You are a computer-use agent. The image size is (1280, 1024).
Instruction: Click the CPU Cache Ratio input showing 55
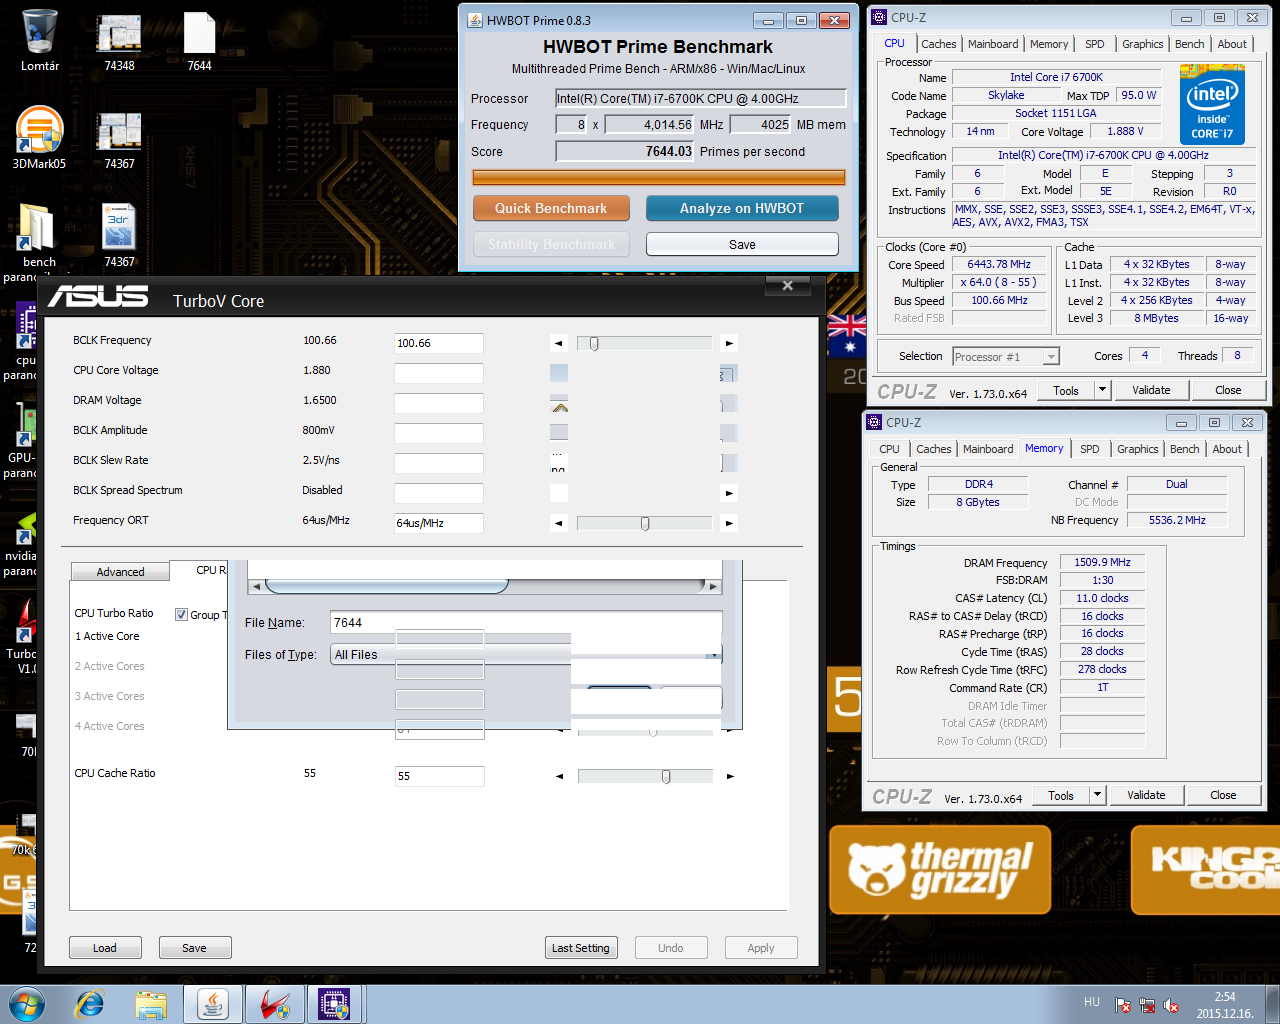[x=439, y=776]
